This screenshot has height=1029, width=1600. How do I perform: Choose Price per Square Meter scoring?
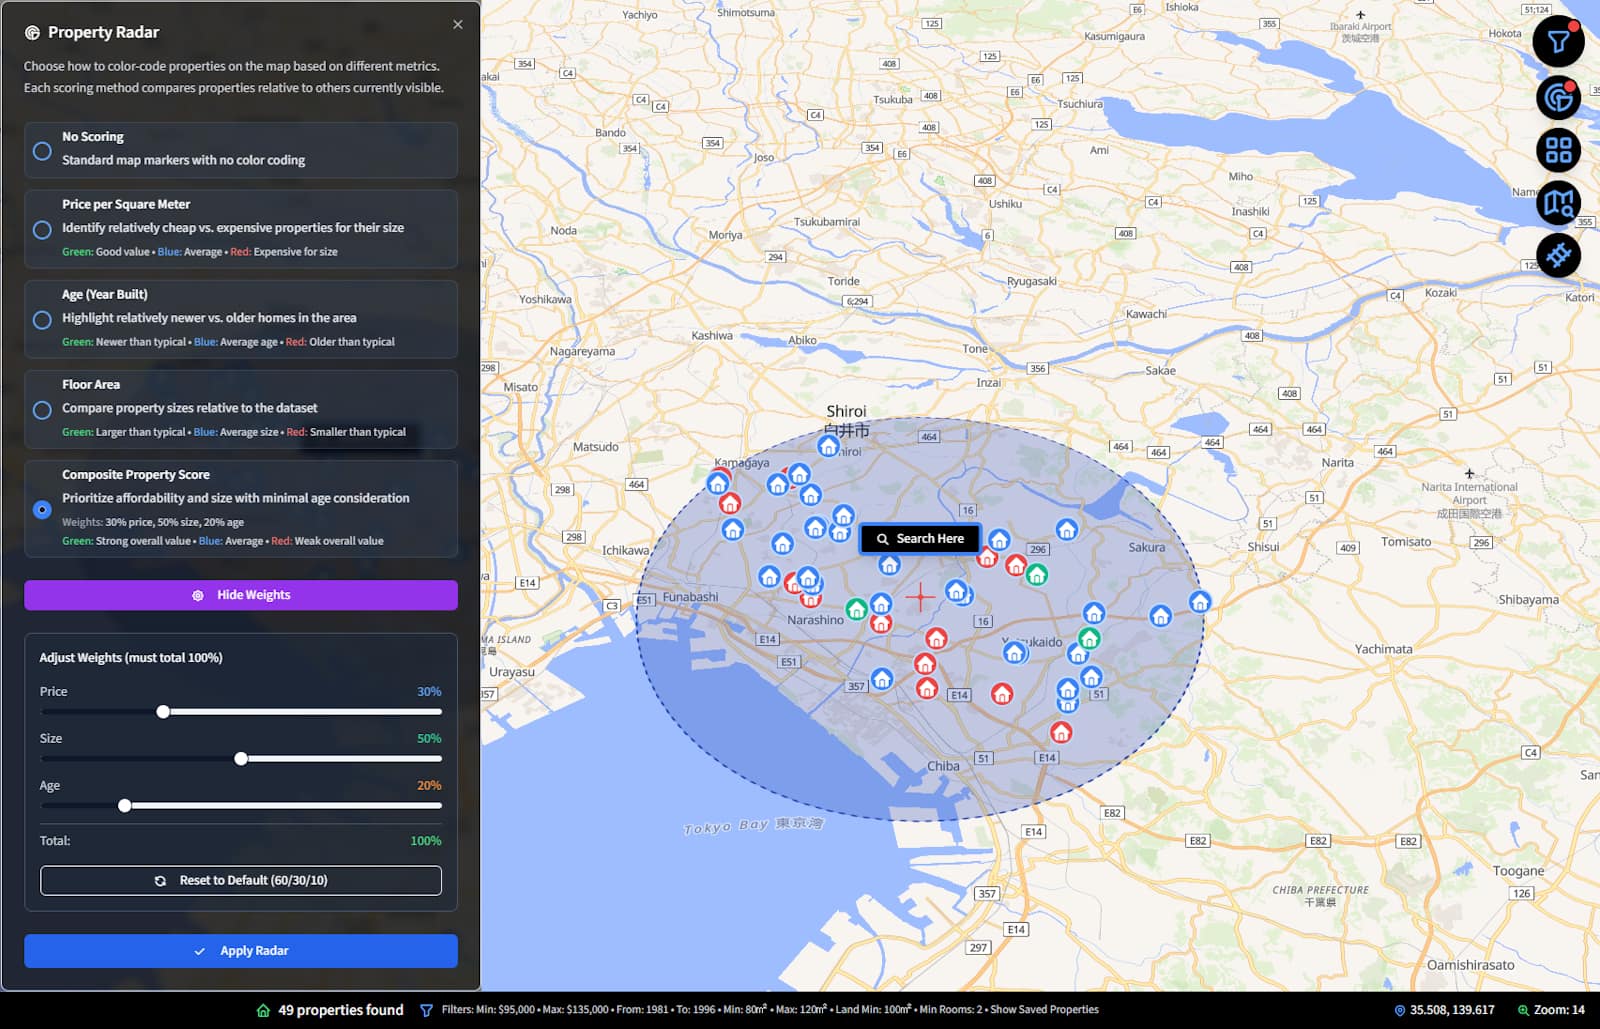pos(42,229)
